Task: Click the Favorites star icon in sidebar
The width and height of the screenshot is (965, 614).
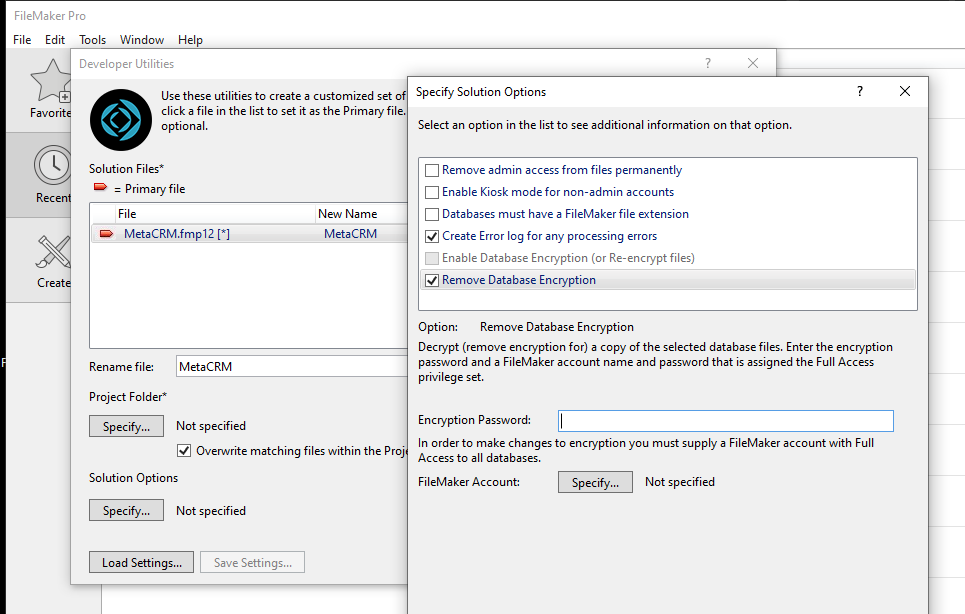Action: click(50, 82)
